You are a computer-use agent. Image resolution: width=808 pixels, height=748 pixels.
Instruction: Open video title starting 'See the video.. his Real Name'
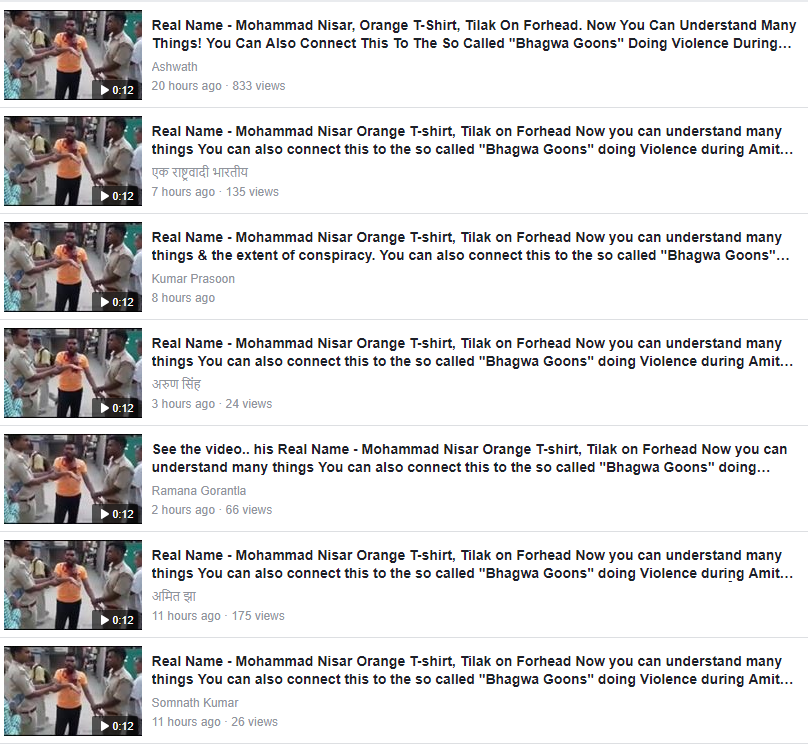[x=469, y=458]
